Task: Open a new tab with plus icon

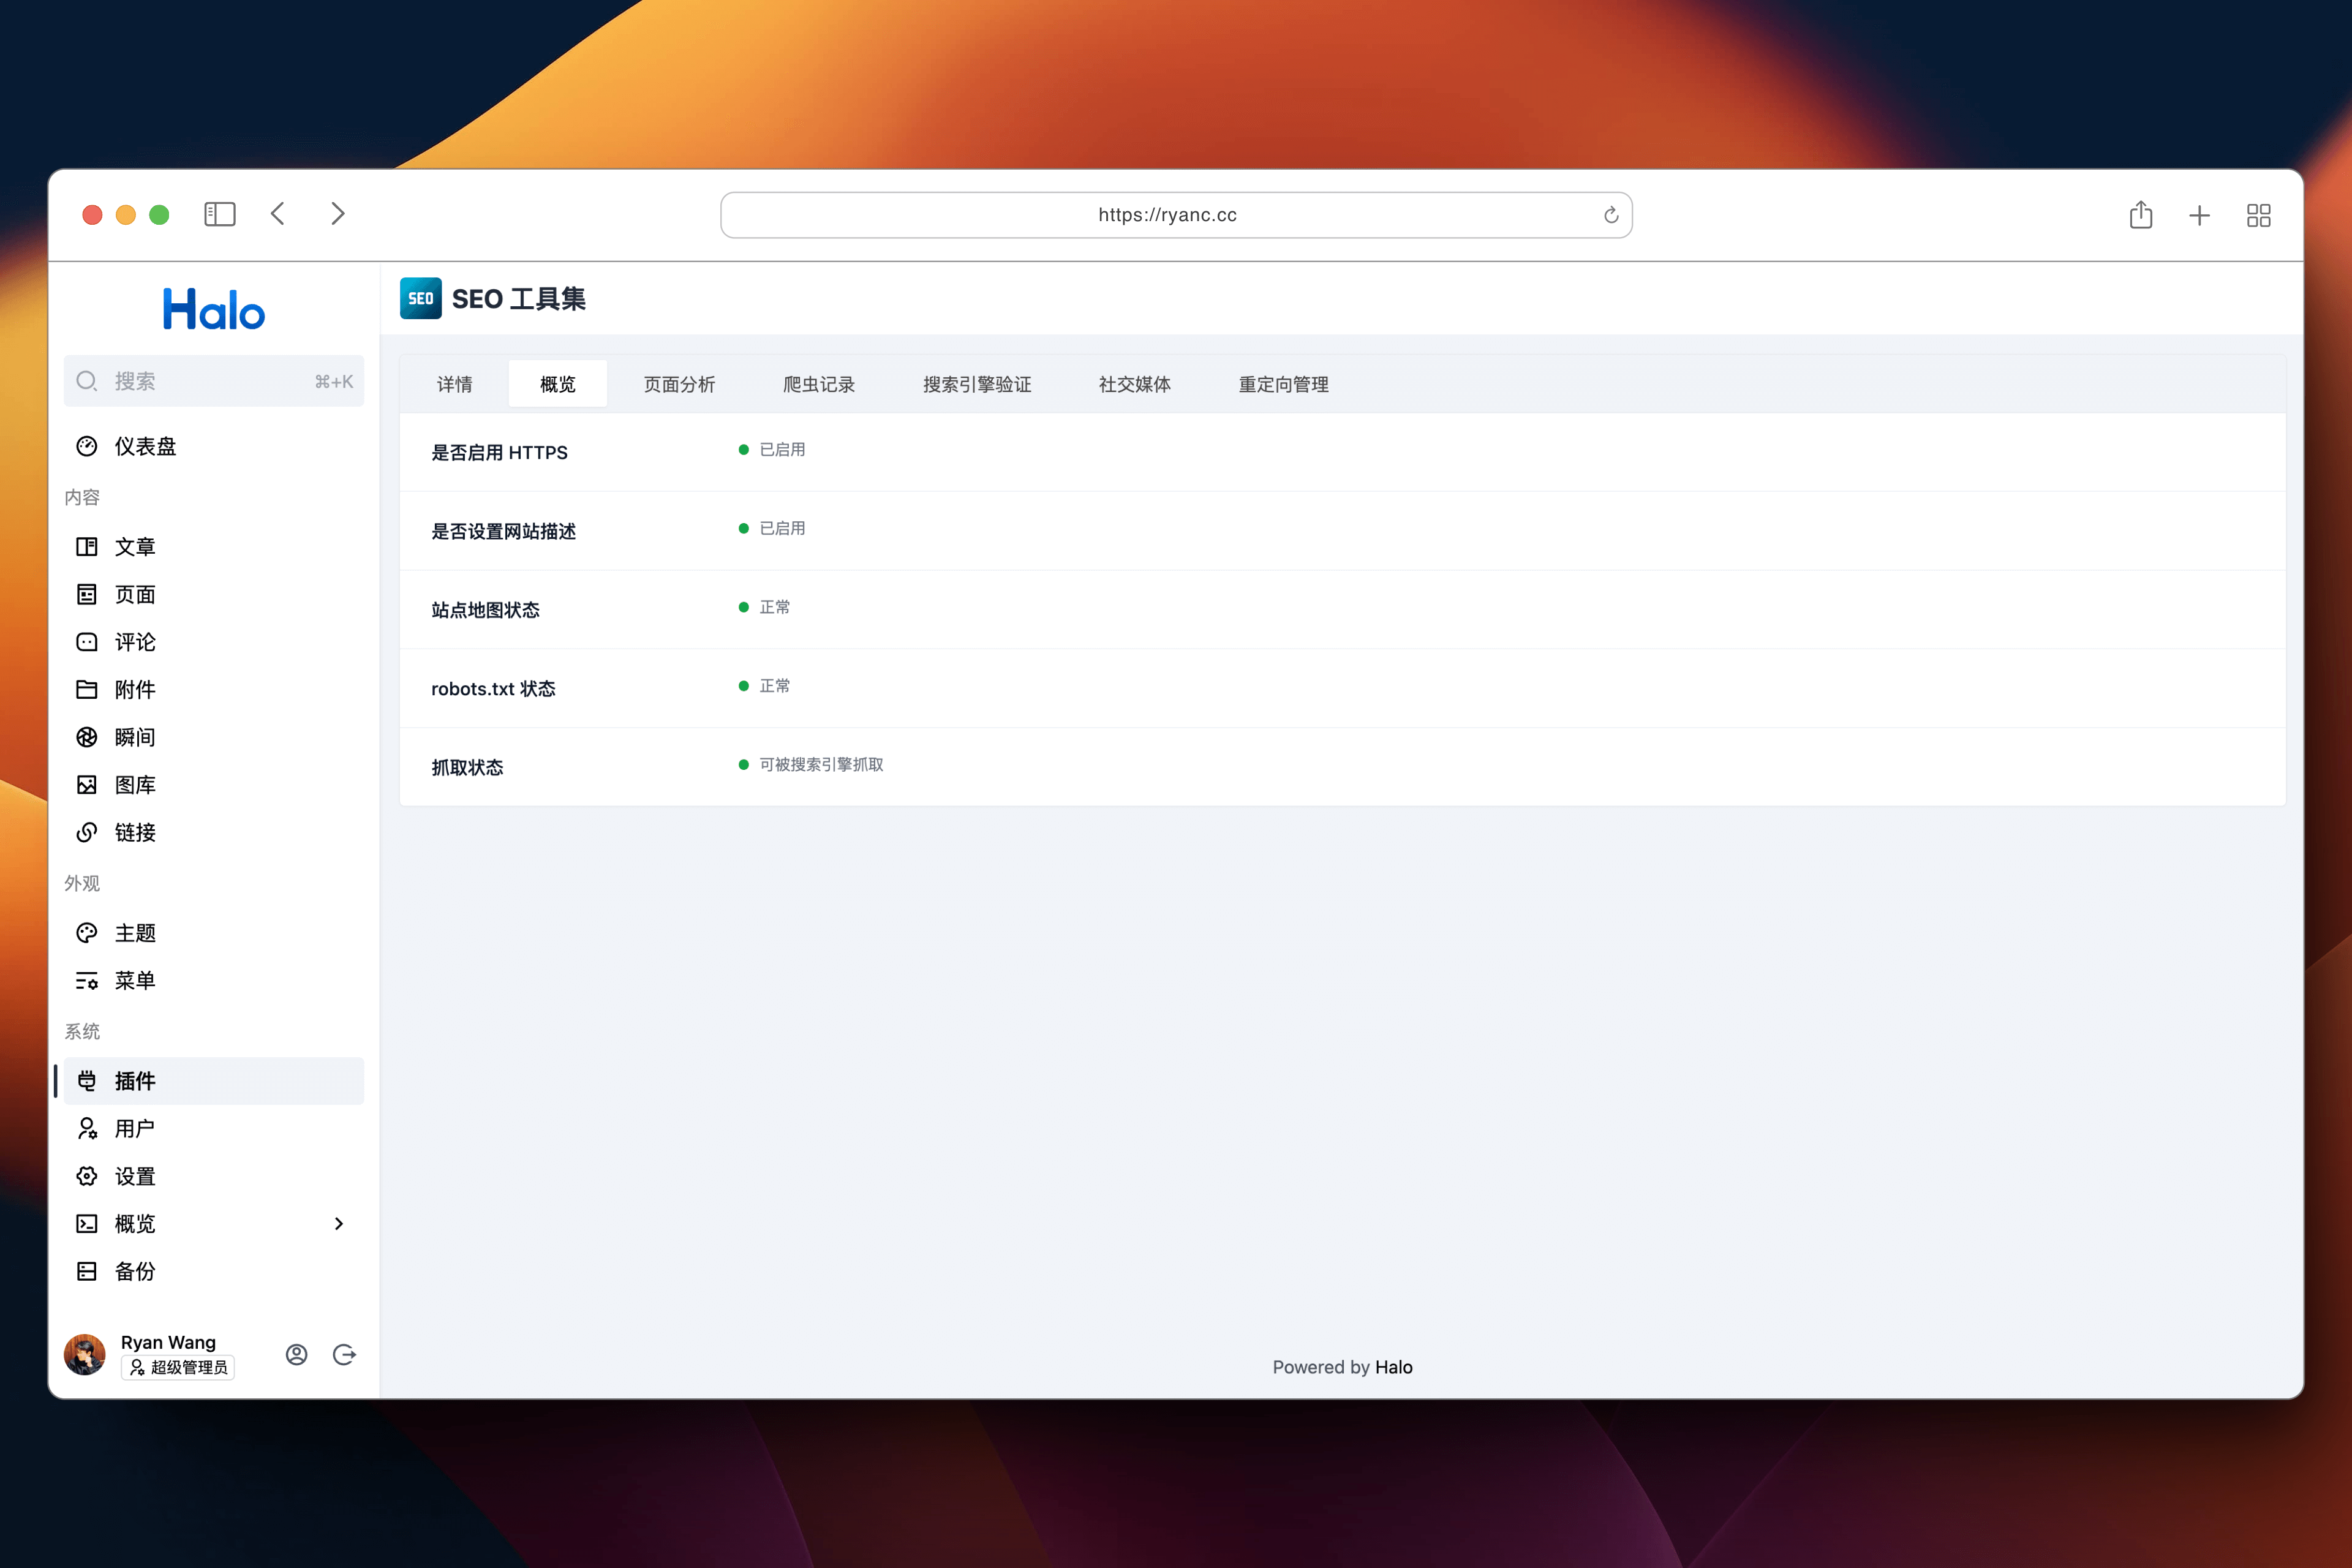Action: click(2199, 215)
